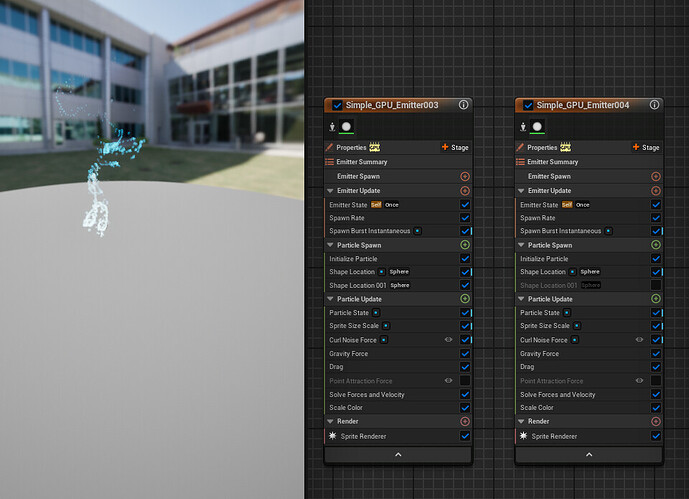Collapse Emitter Update section in Emitter003
Viewport: 689px width, 499px height.
click(330, 191)
